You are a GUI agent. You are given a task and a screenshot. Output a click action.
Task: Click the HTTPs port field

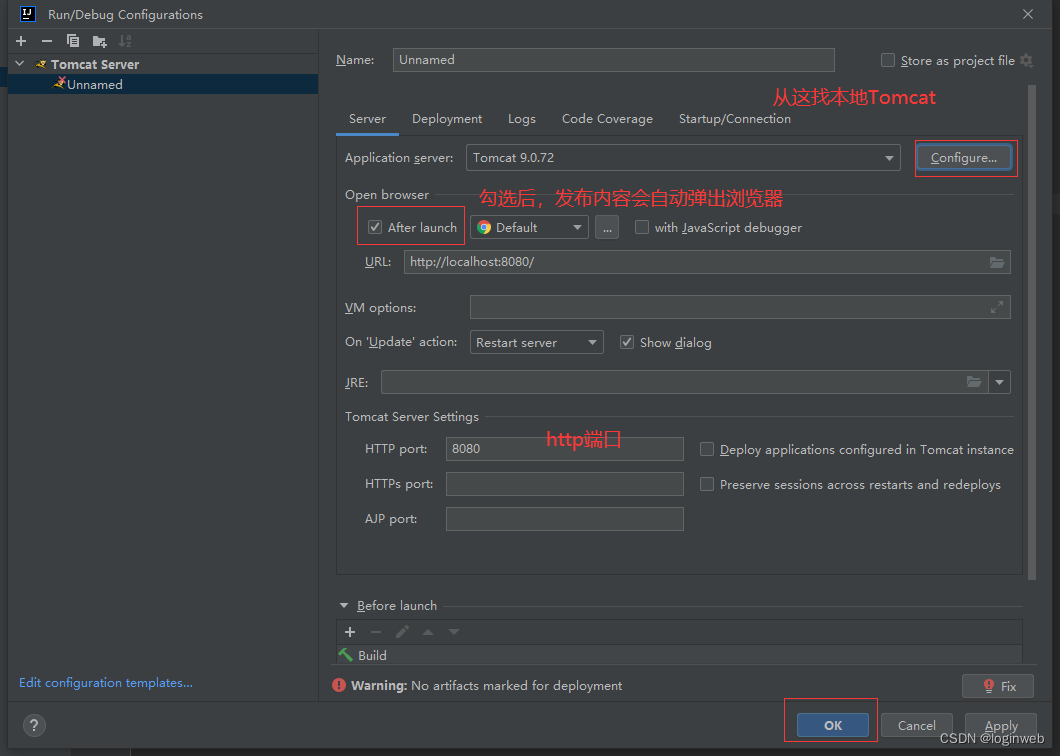click(x=564, y=483)
